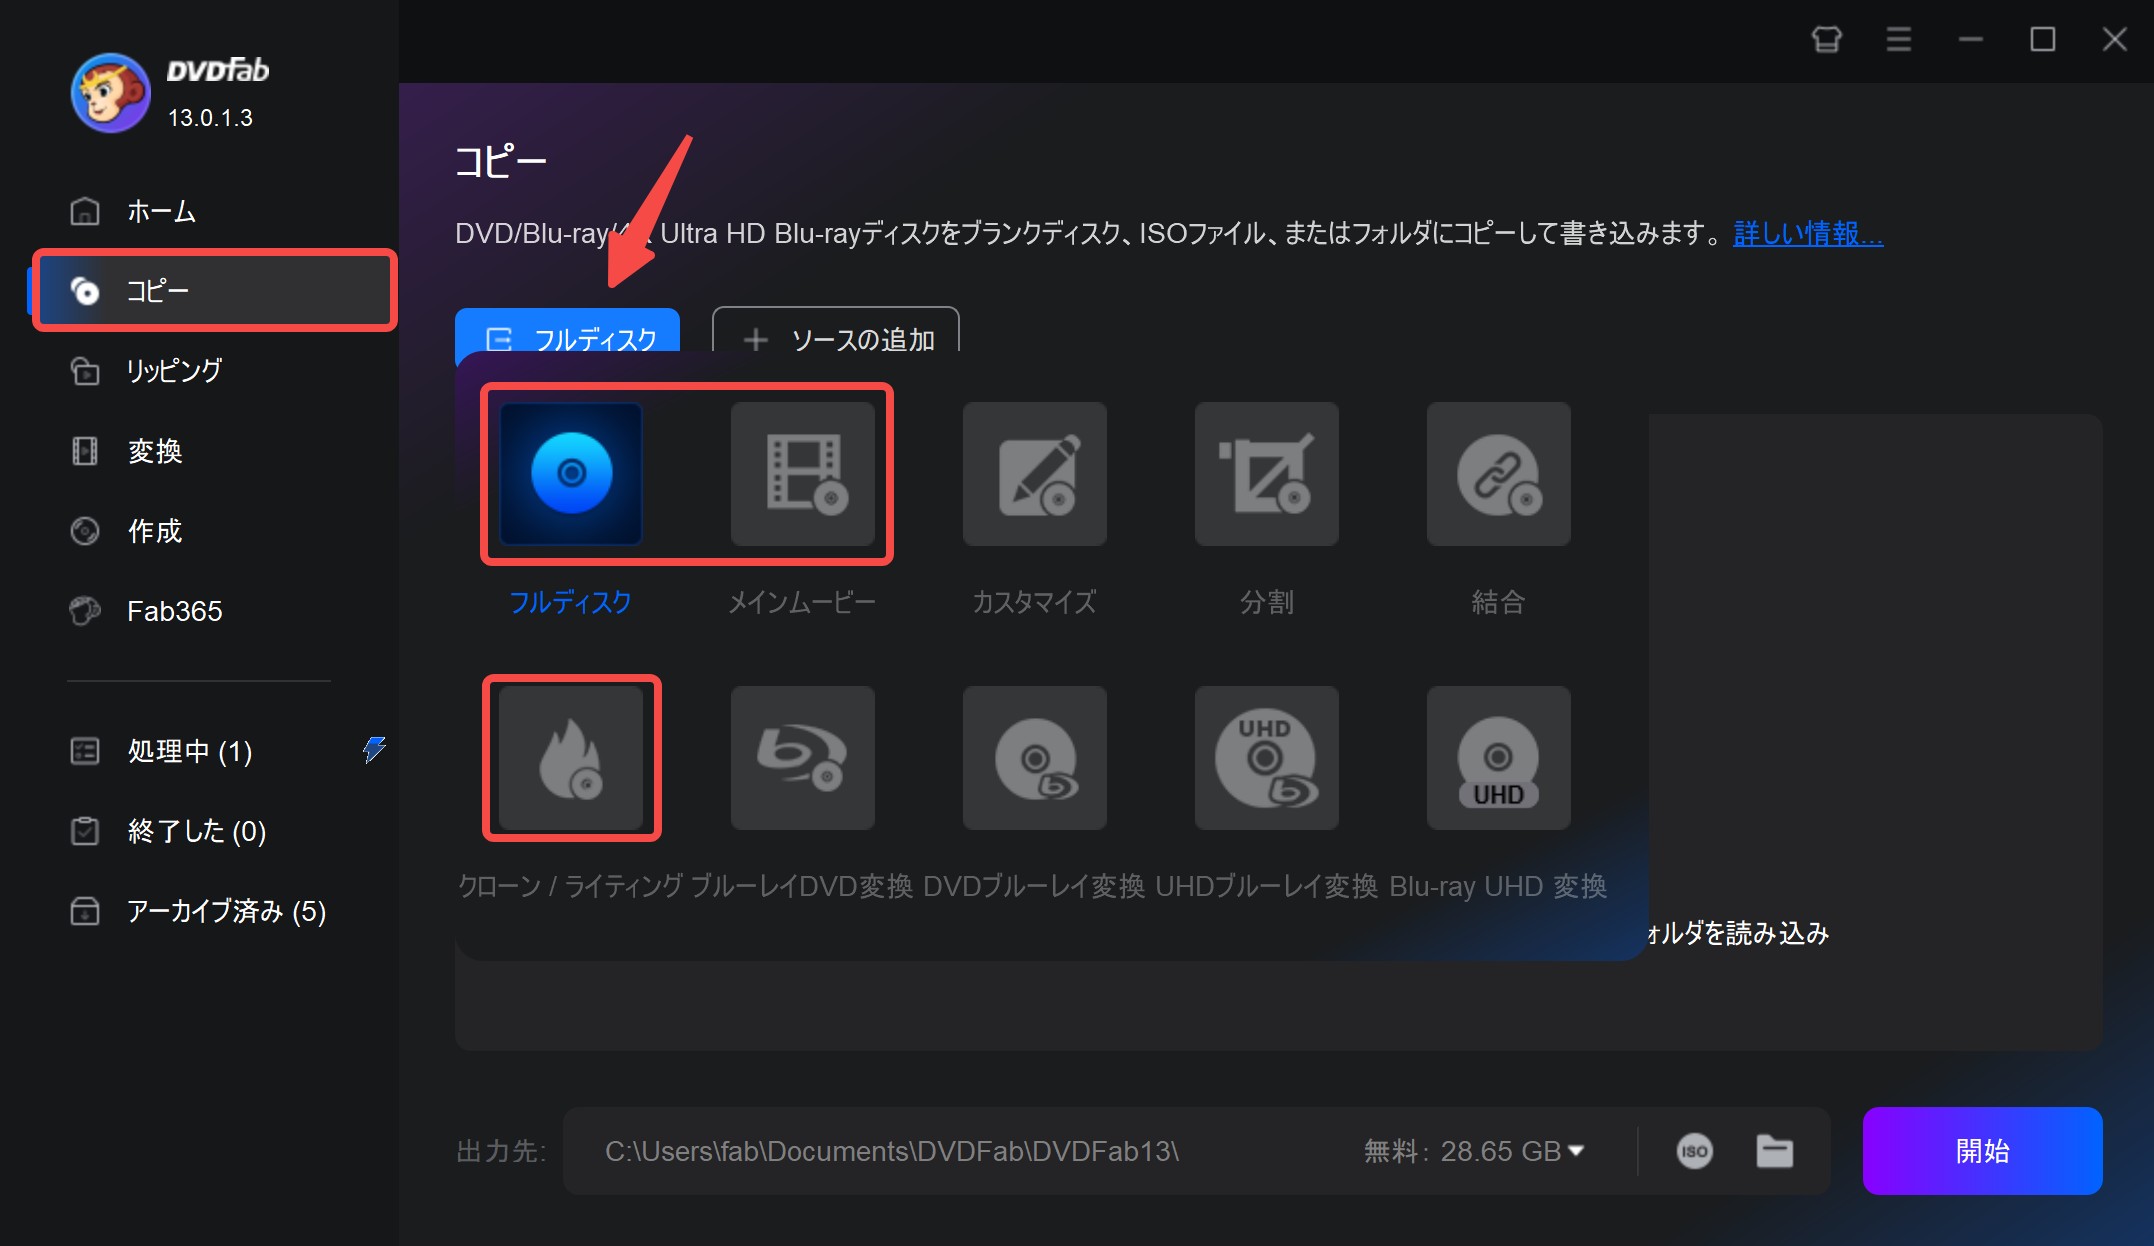
Task: Click the UHDブルーレイ変換 label
Action: [1266, 886]
